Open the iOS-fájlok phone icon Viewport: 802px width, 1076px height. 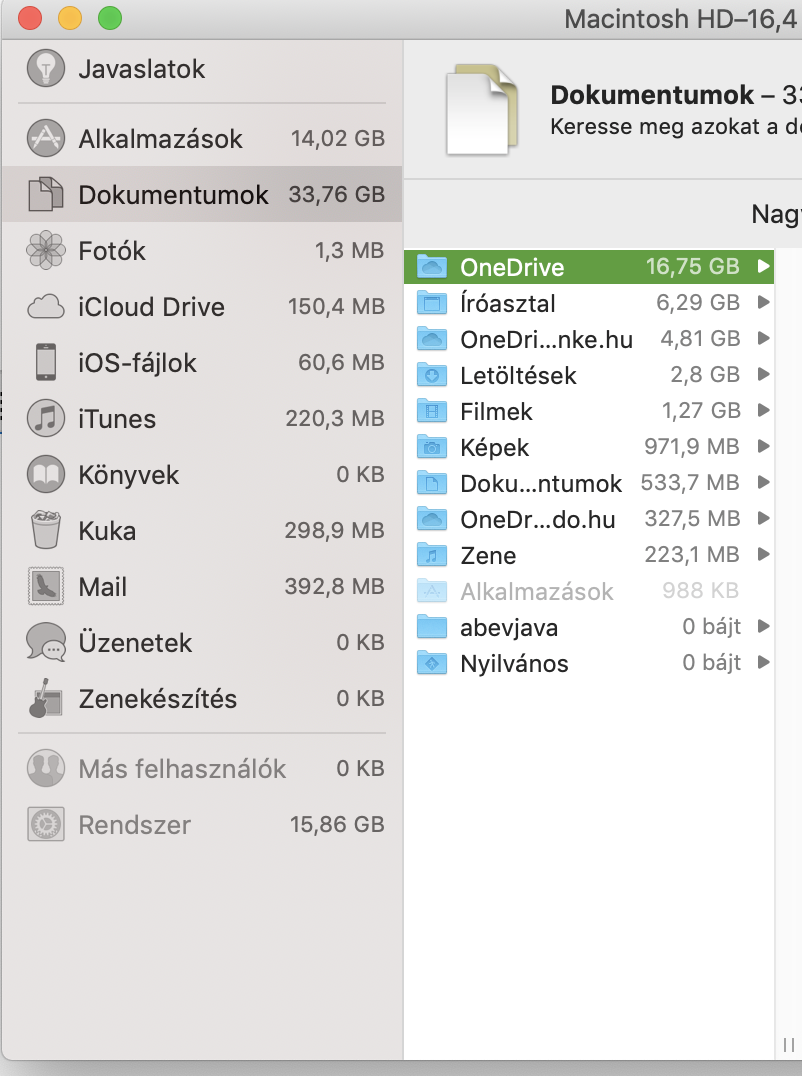[46, 362]
